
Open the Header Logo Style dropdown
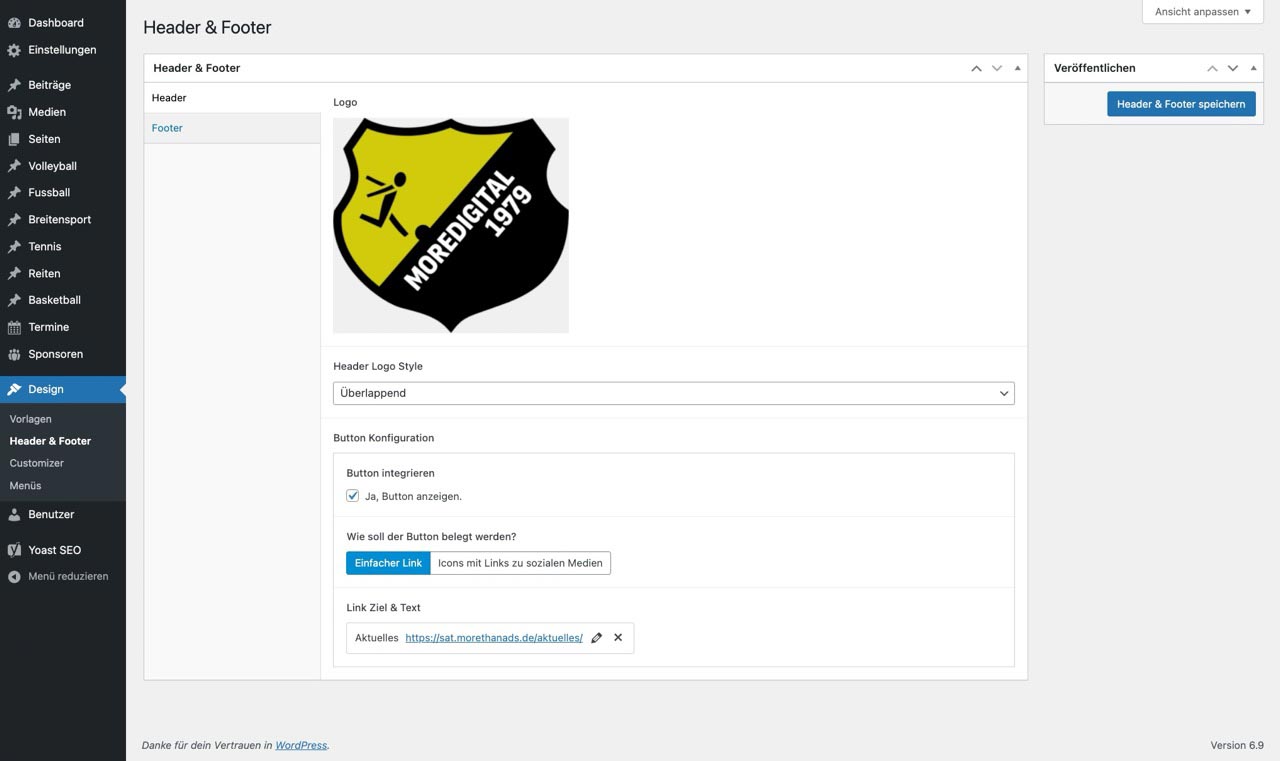[673, 393]
